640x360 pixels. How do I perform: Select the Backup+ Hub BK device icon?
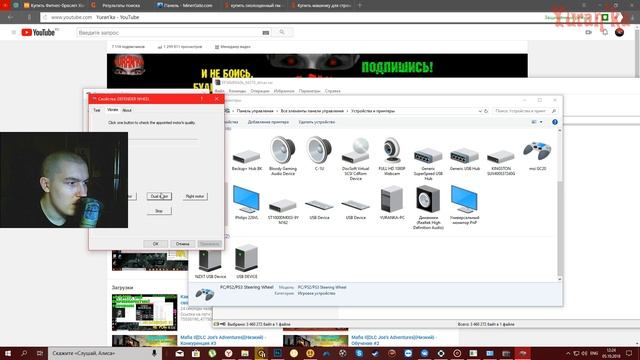[x=247, y=157]
